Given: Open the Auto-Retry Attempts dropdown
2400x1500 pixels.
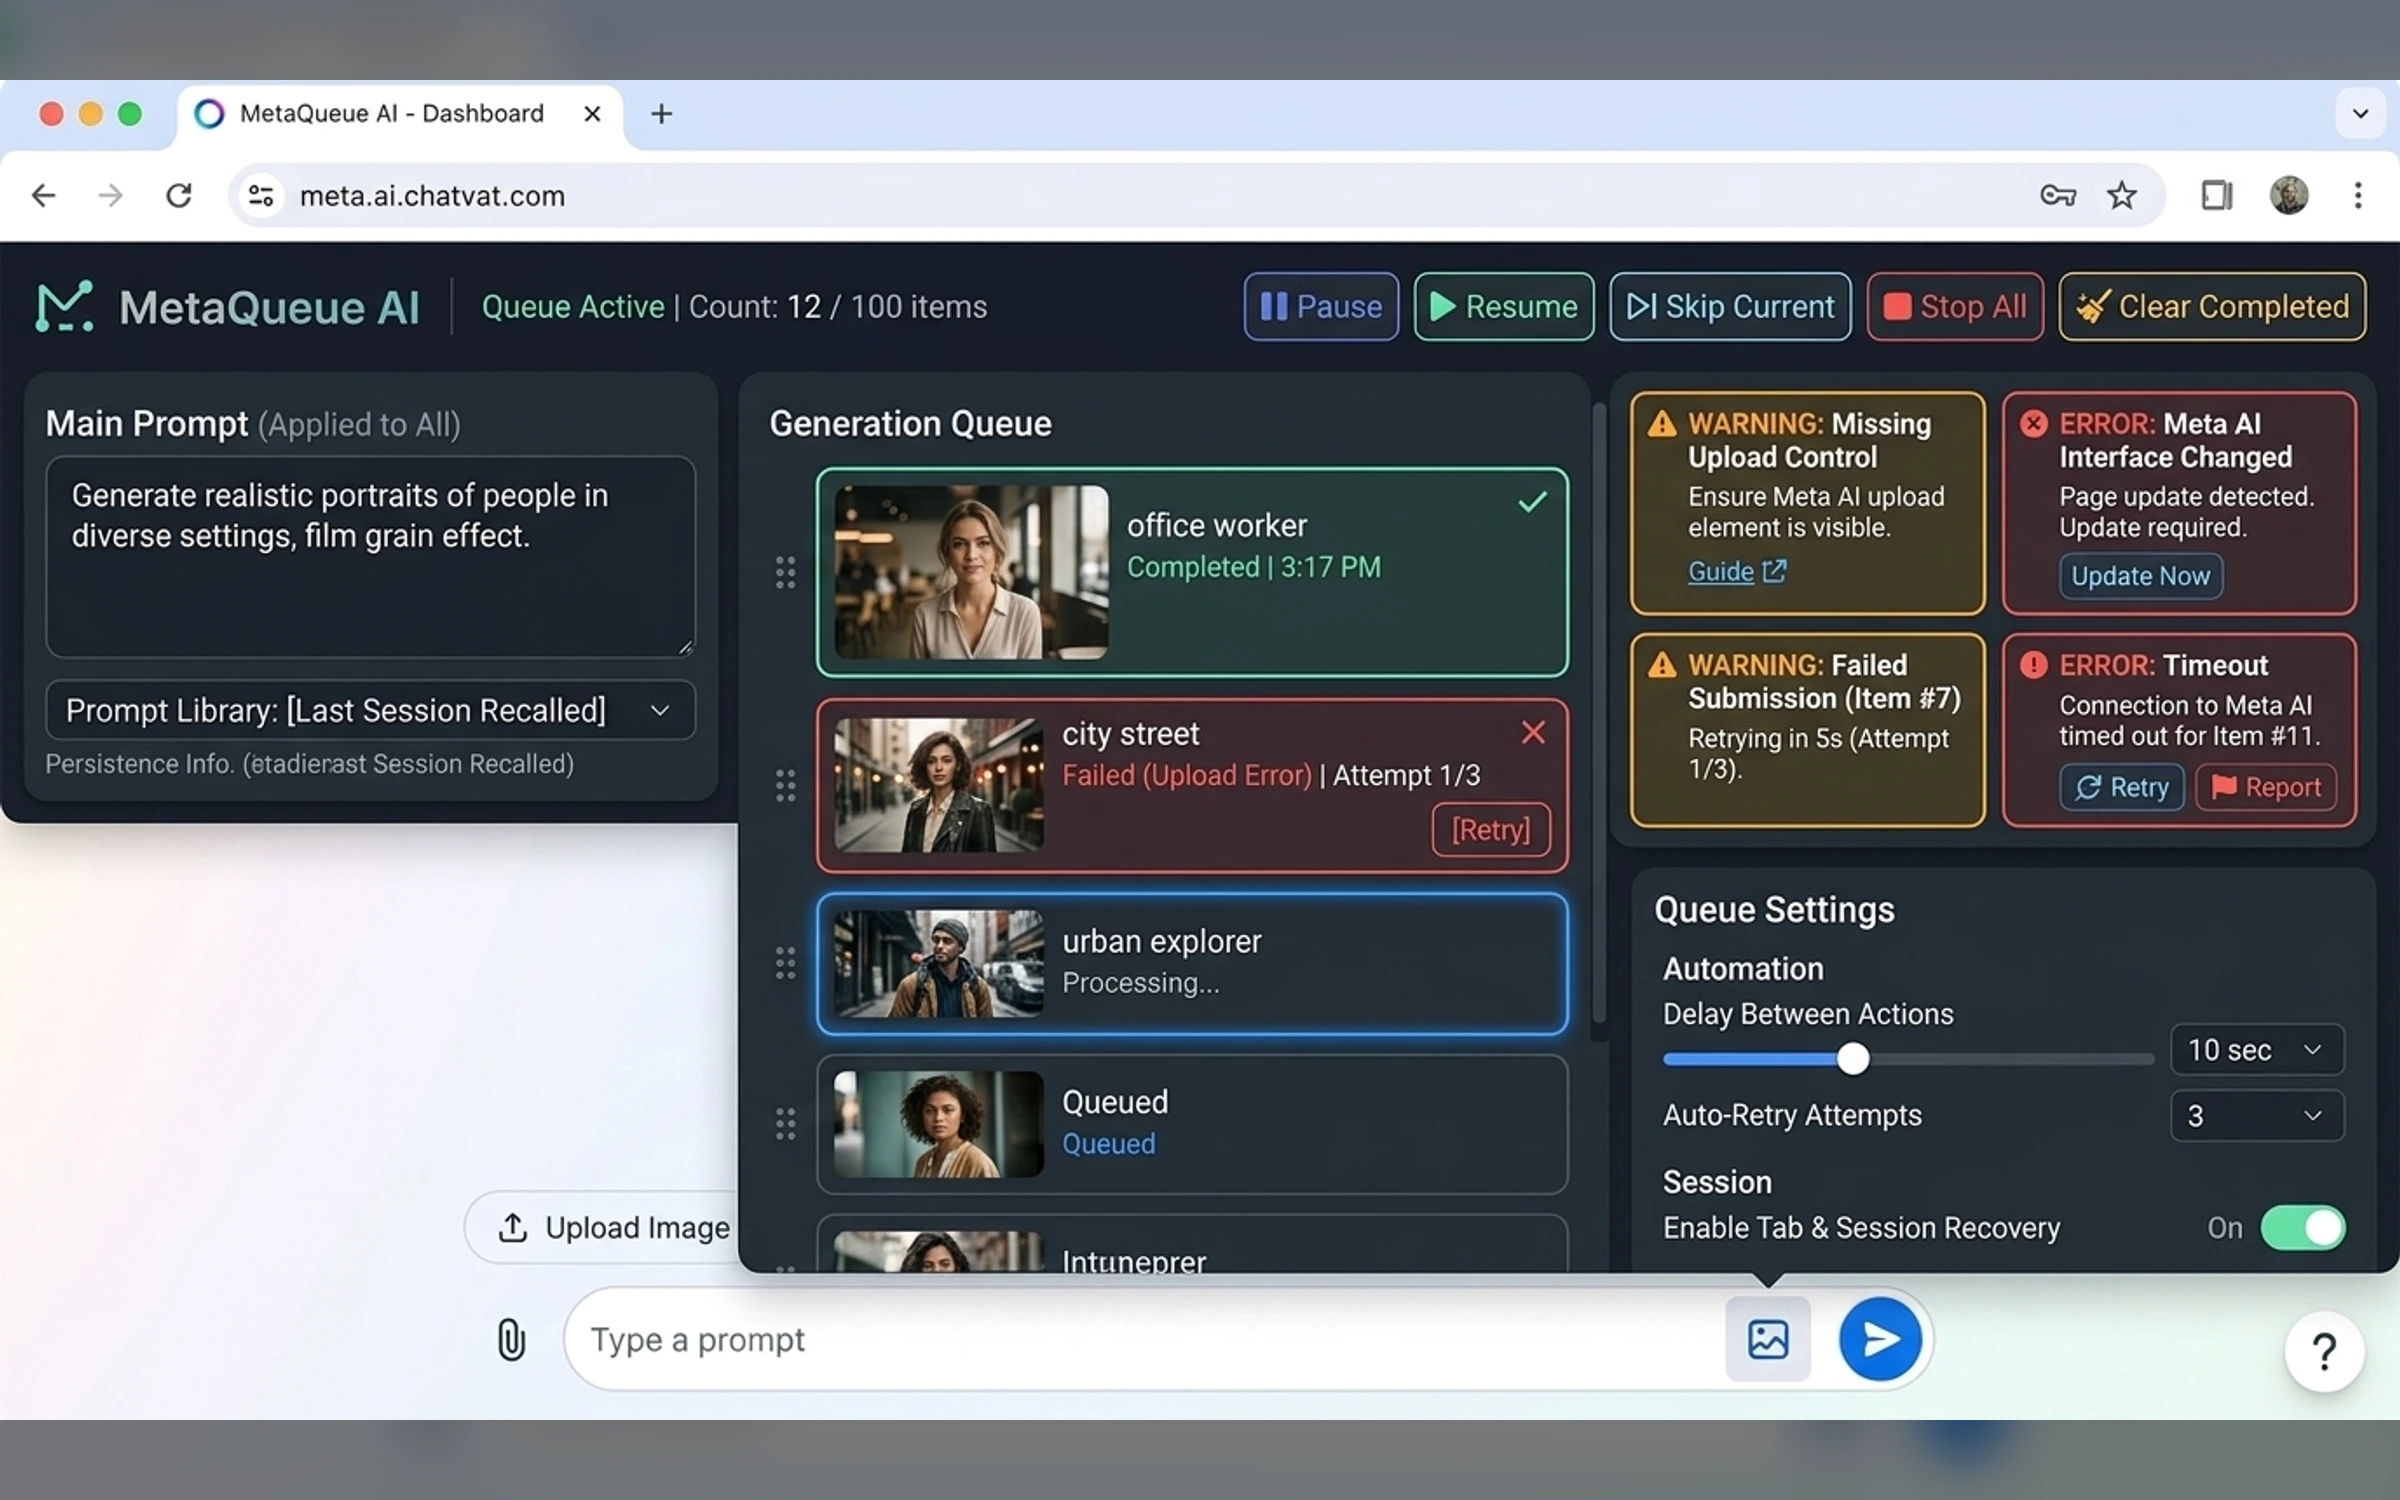Looking at the screenshot, I should (x=2257, y=1115).
